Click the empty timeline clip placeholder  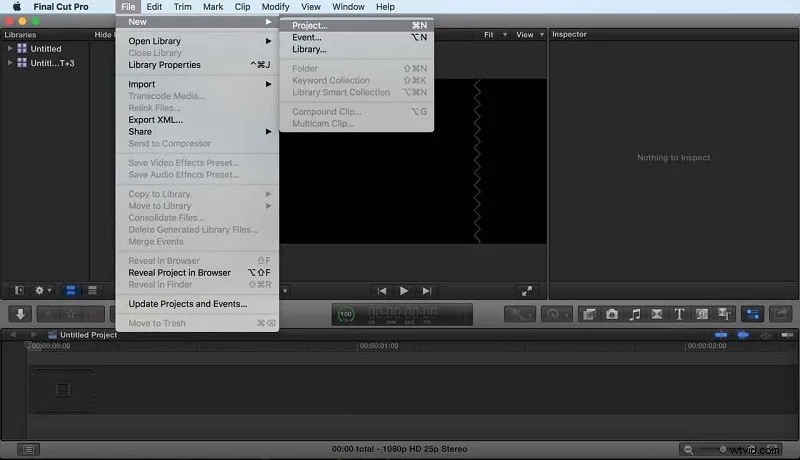[x=63, y=391]
